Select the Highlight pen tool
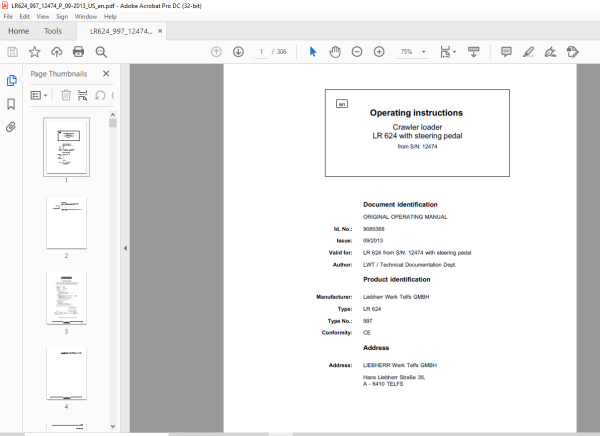600x436 pixels. [528, 52]
